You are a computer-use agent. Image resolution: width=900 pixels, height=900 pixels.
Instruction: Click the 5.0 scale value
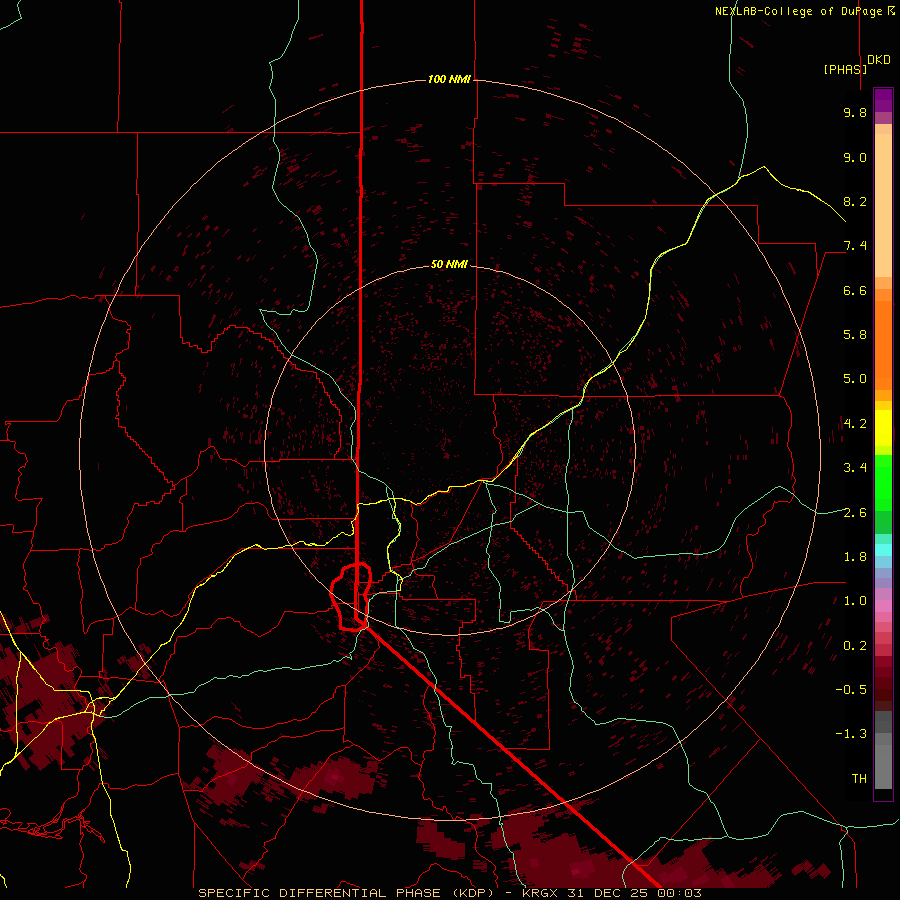pos(855,379)
